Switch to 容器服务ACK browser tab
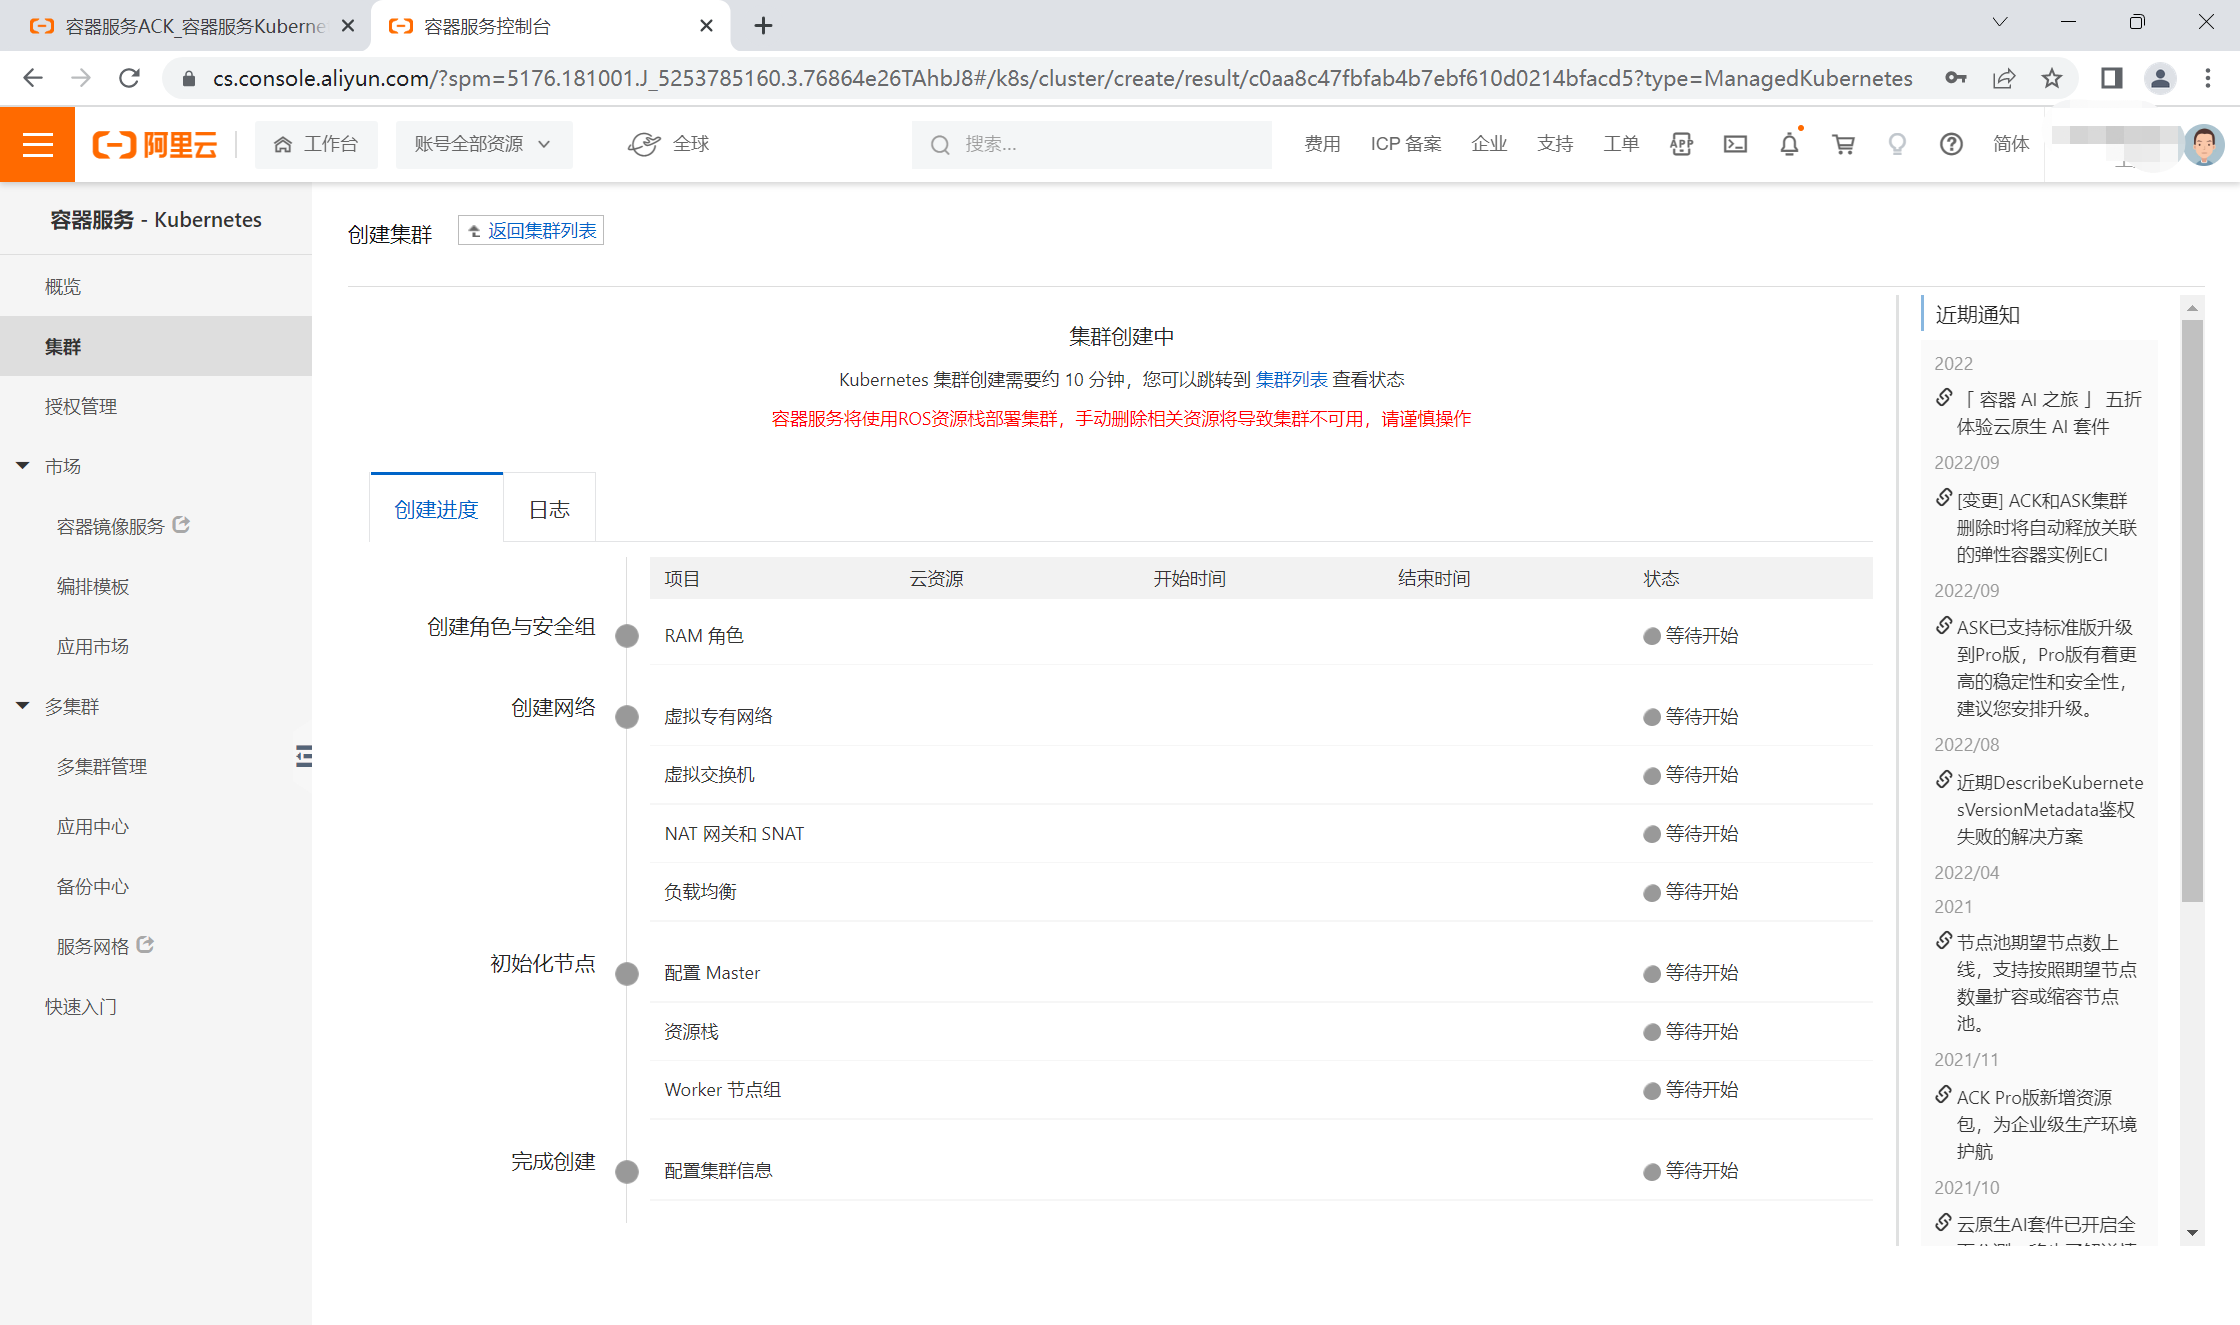 [x=185, y=26]
